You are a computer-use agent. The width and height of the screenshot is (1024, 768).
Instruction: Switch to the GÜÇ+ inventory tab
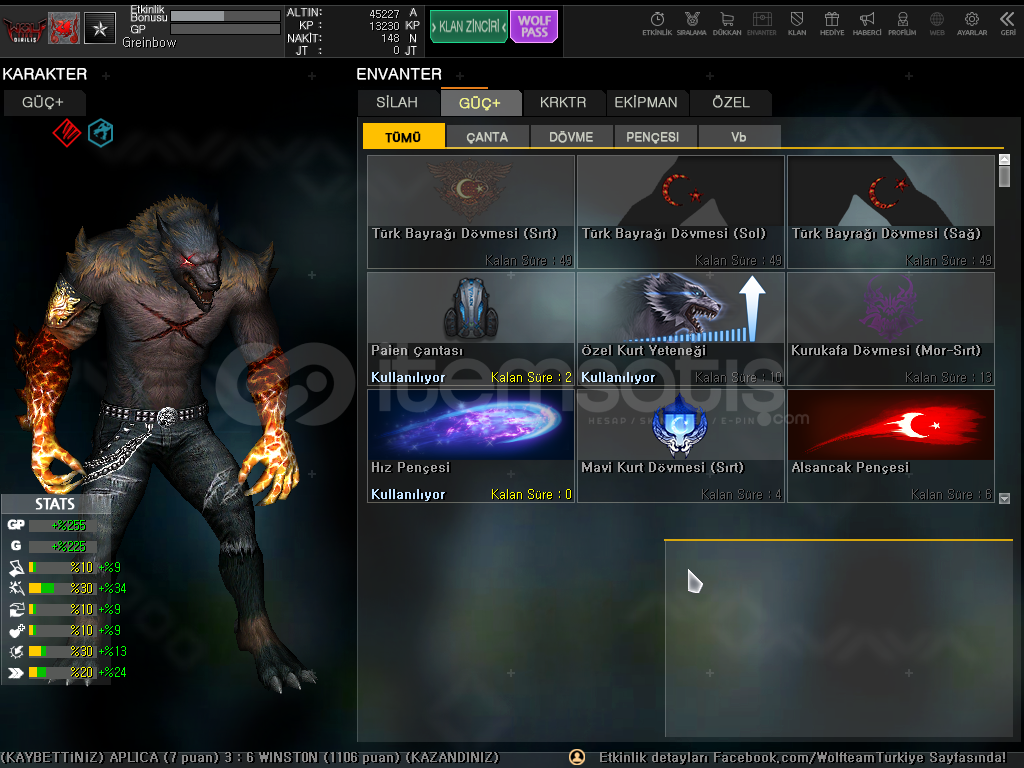480,103
